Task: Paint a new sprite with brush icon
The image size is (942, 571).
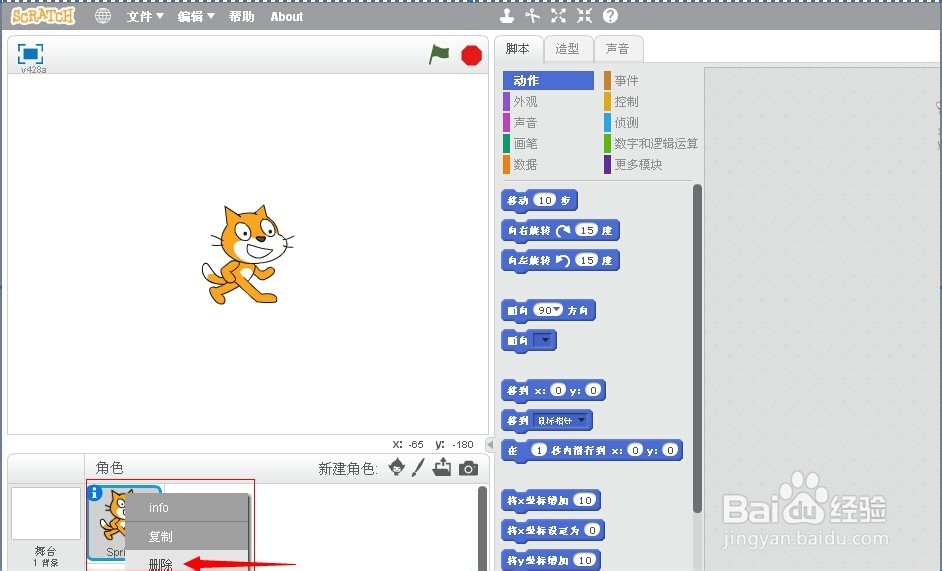Action: (418, 468)
